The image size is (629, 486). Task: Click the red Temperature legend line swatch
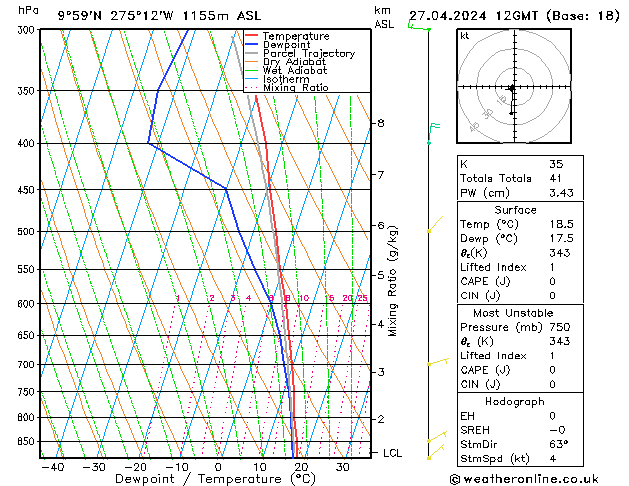(x=252, y=36)
